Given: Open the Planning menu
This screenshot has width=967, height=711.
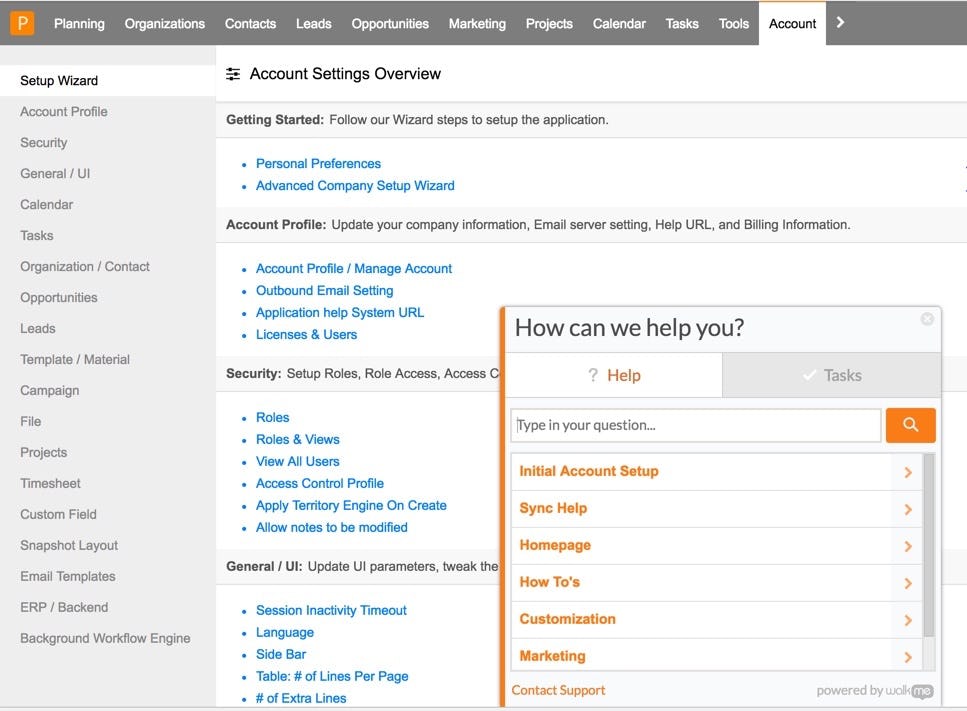Looking at the screenshot, I should tap(79, 23).
